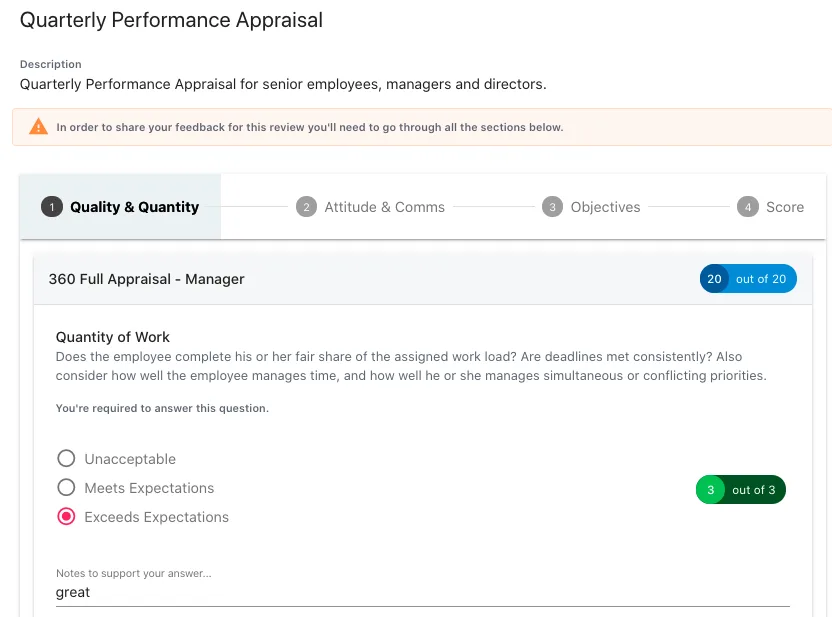Click the step 4 number circle
The height and width of the screenshot is (617, 832).
748,207
